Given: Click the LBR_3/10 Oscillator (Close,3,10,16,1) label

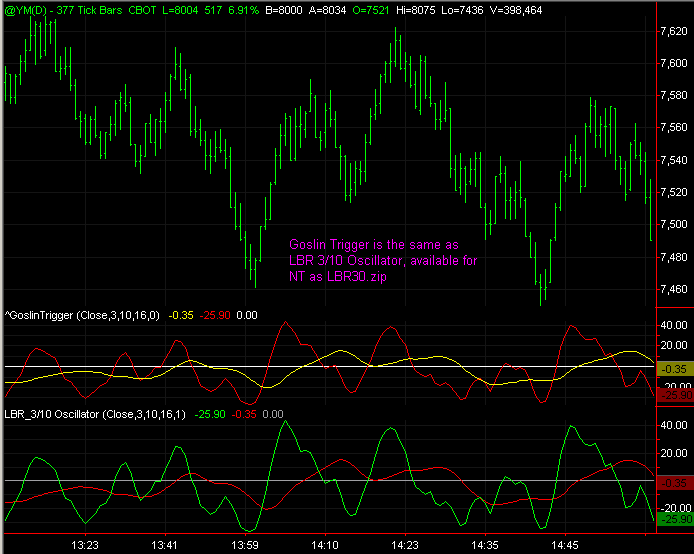Looking at the screenshot, I should [95, 415].
